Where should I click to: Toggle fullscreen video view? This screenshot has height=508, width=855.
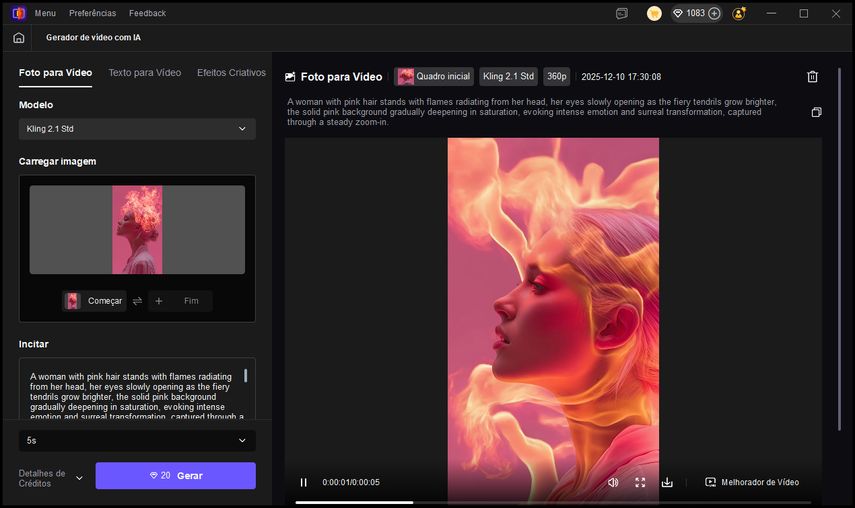click(640, 482)
